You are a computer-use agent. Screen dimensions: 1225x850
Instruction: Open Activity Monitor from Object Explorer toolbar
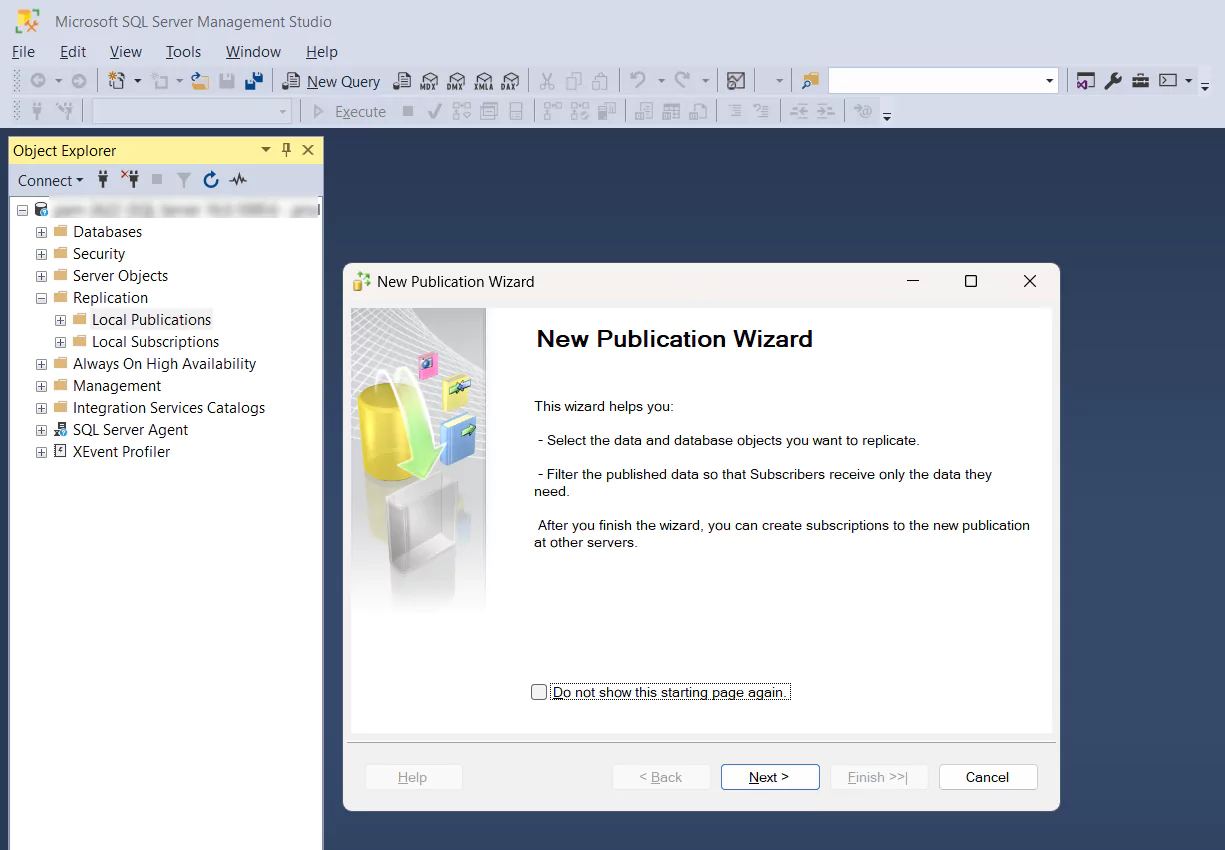[237, 180]
